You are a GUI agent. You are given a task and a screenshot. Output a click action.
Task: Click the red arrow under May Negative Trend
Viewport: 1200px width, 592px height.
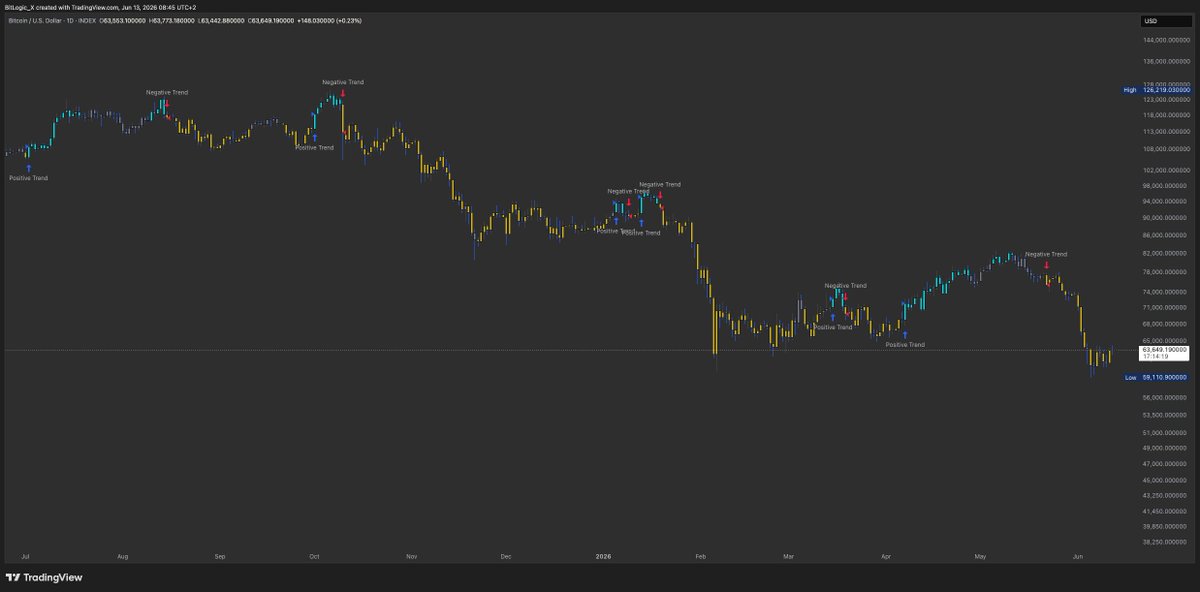coord(1046,264)
